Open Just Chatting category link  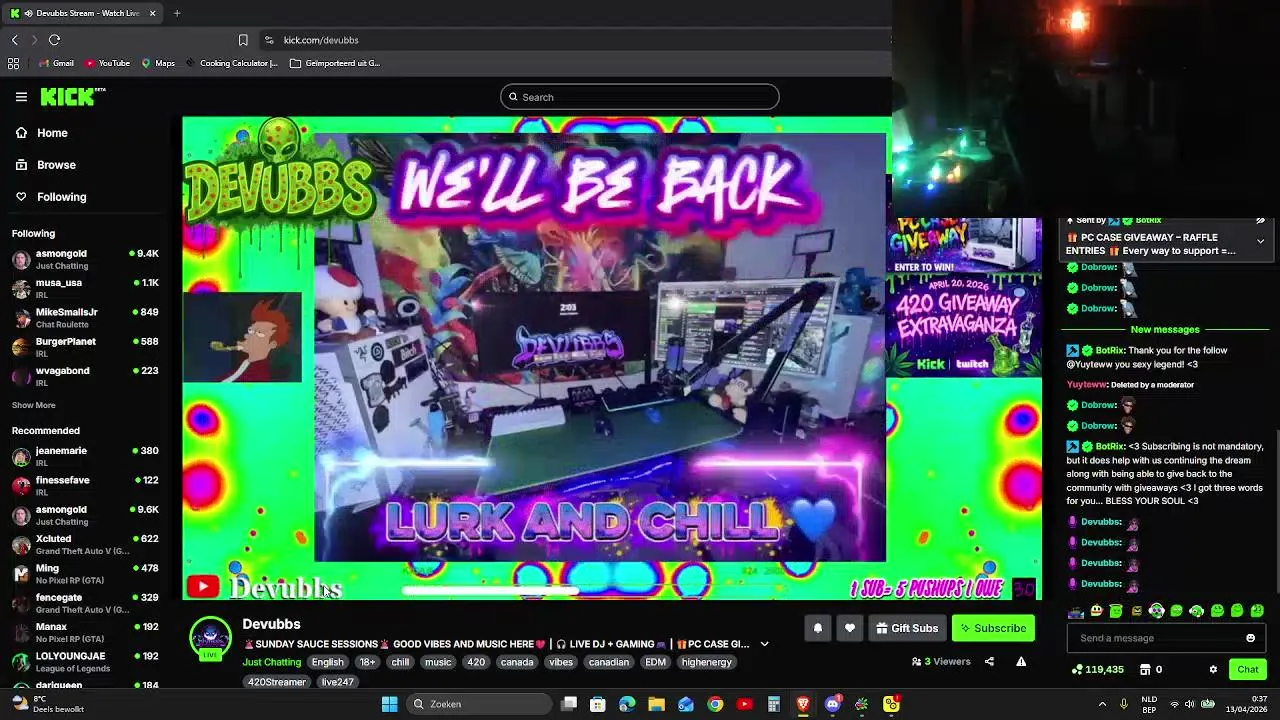coord(271,662)
